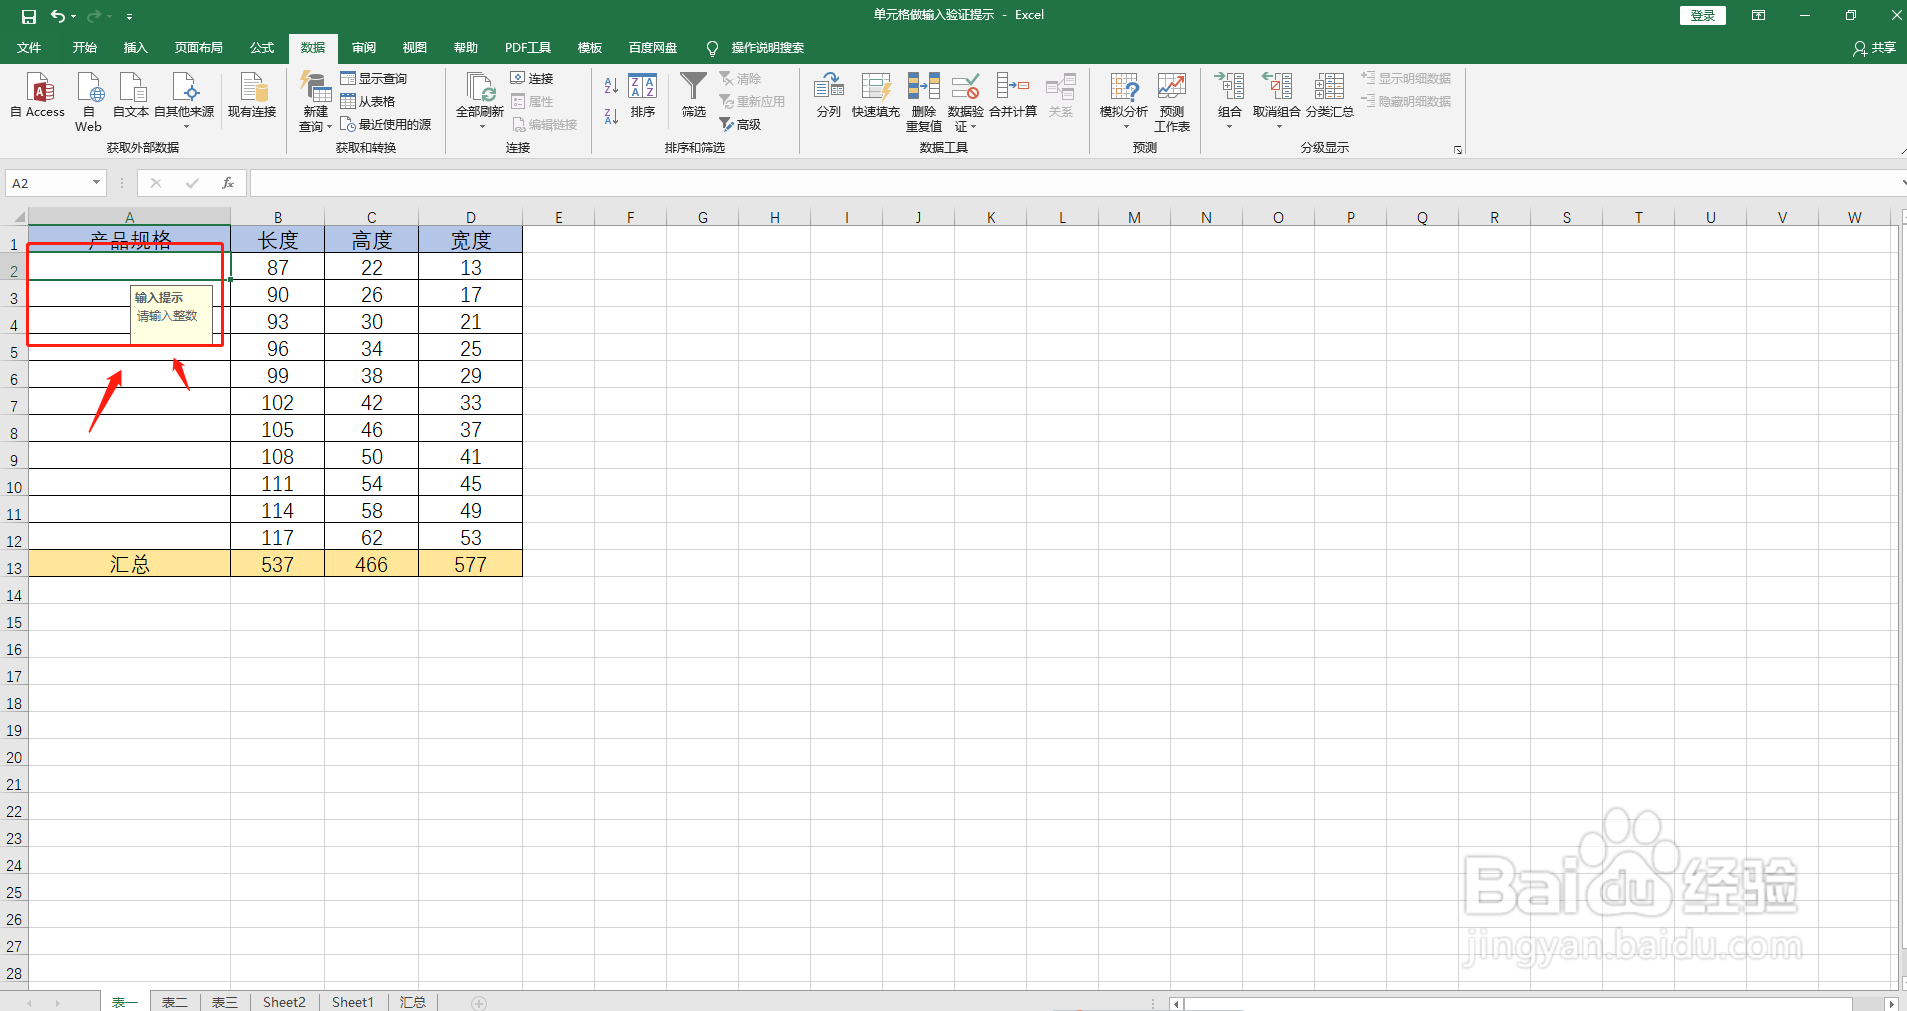This screenshot has width=1907, height=1011.
Task: Open the Sort (排序) dialog
Action: pyautogui.click(x=643, y=96)
